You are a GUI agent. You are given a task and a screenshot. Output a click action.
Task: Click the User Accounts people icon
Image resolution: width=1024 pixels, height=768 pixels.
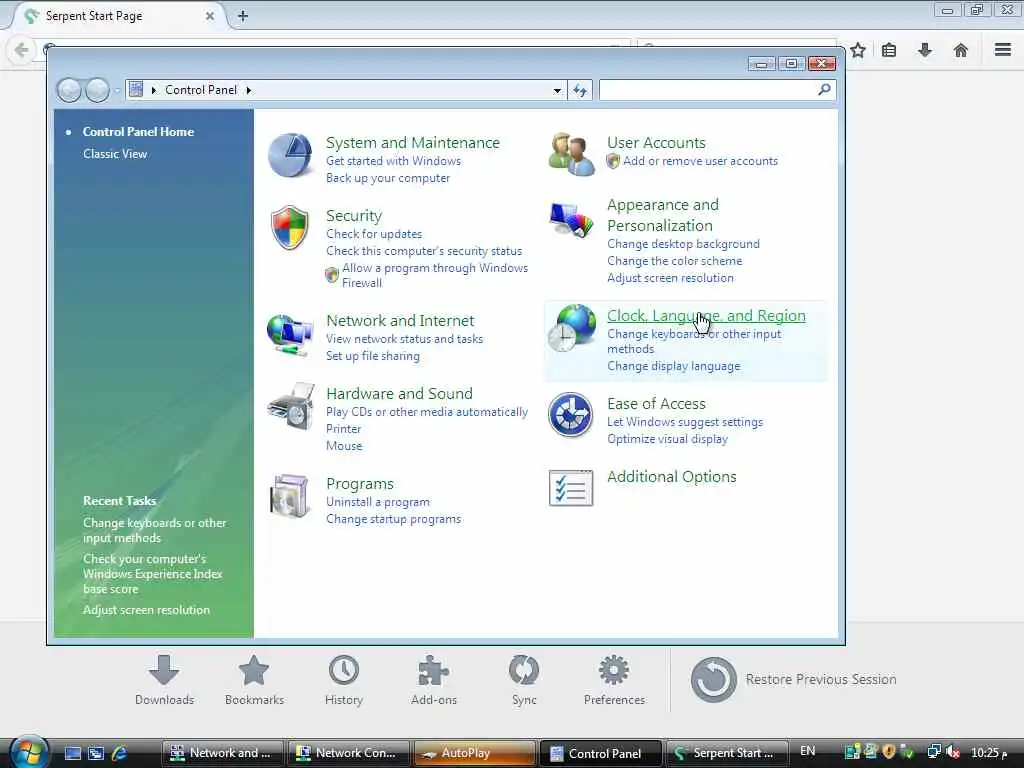pyautogui.click(x=571, y=154)
